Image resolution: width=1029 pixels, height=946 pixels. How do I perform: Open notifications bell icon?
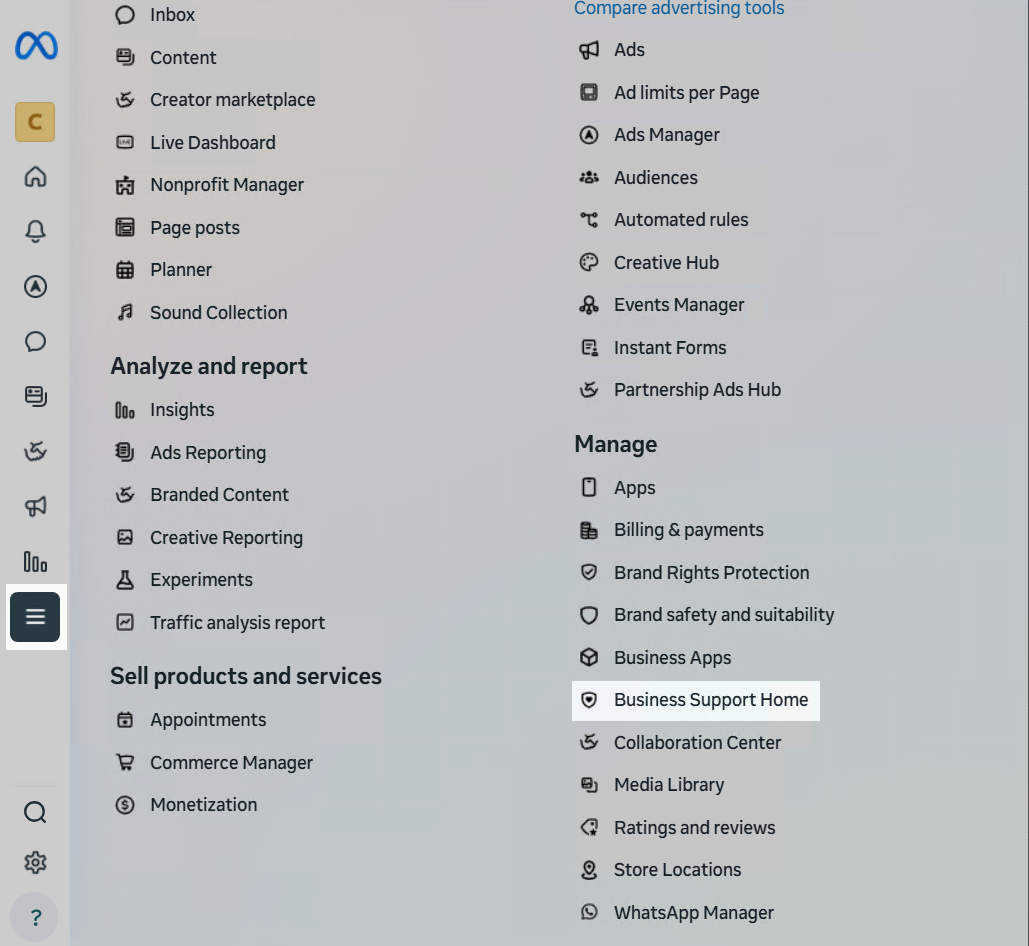tap(35, 232)
